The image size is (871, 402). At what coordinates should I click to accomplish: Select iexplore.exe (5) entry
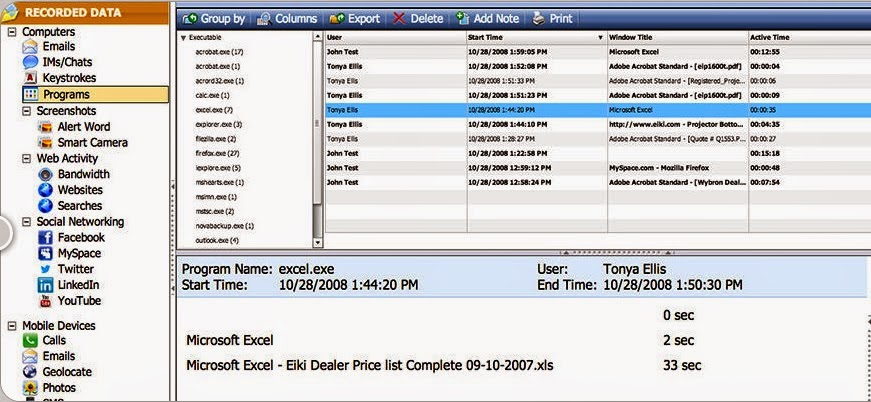pyautogui.click(x=218, y=168)
